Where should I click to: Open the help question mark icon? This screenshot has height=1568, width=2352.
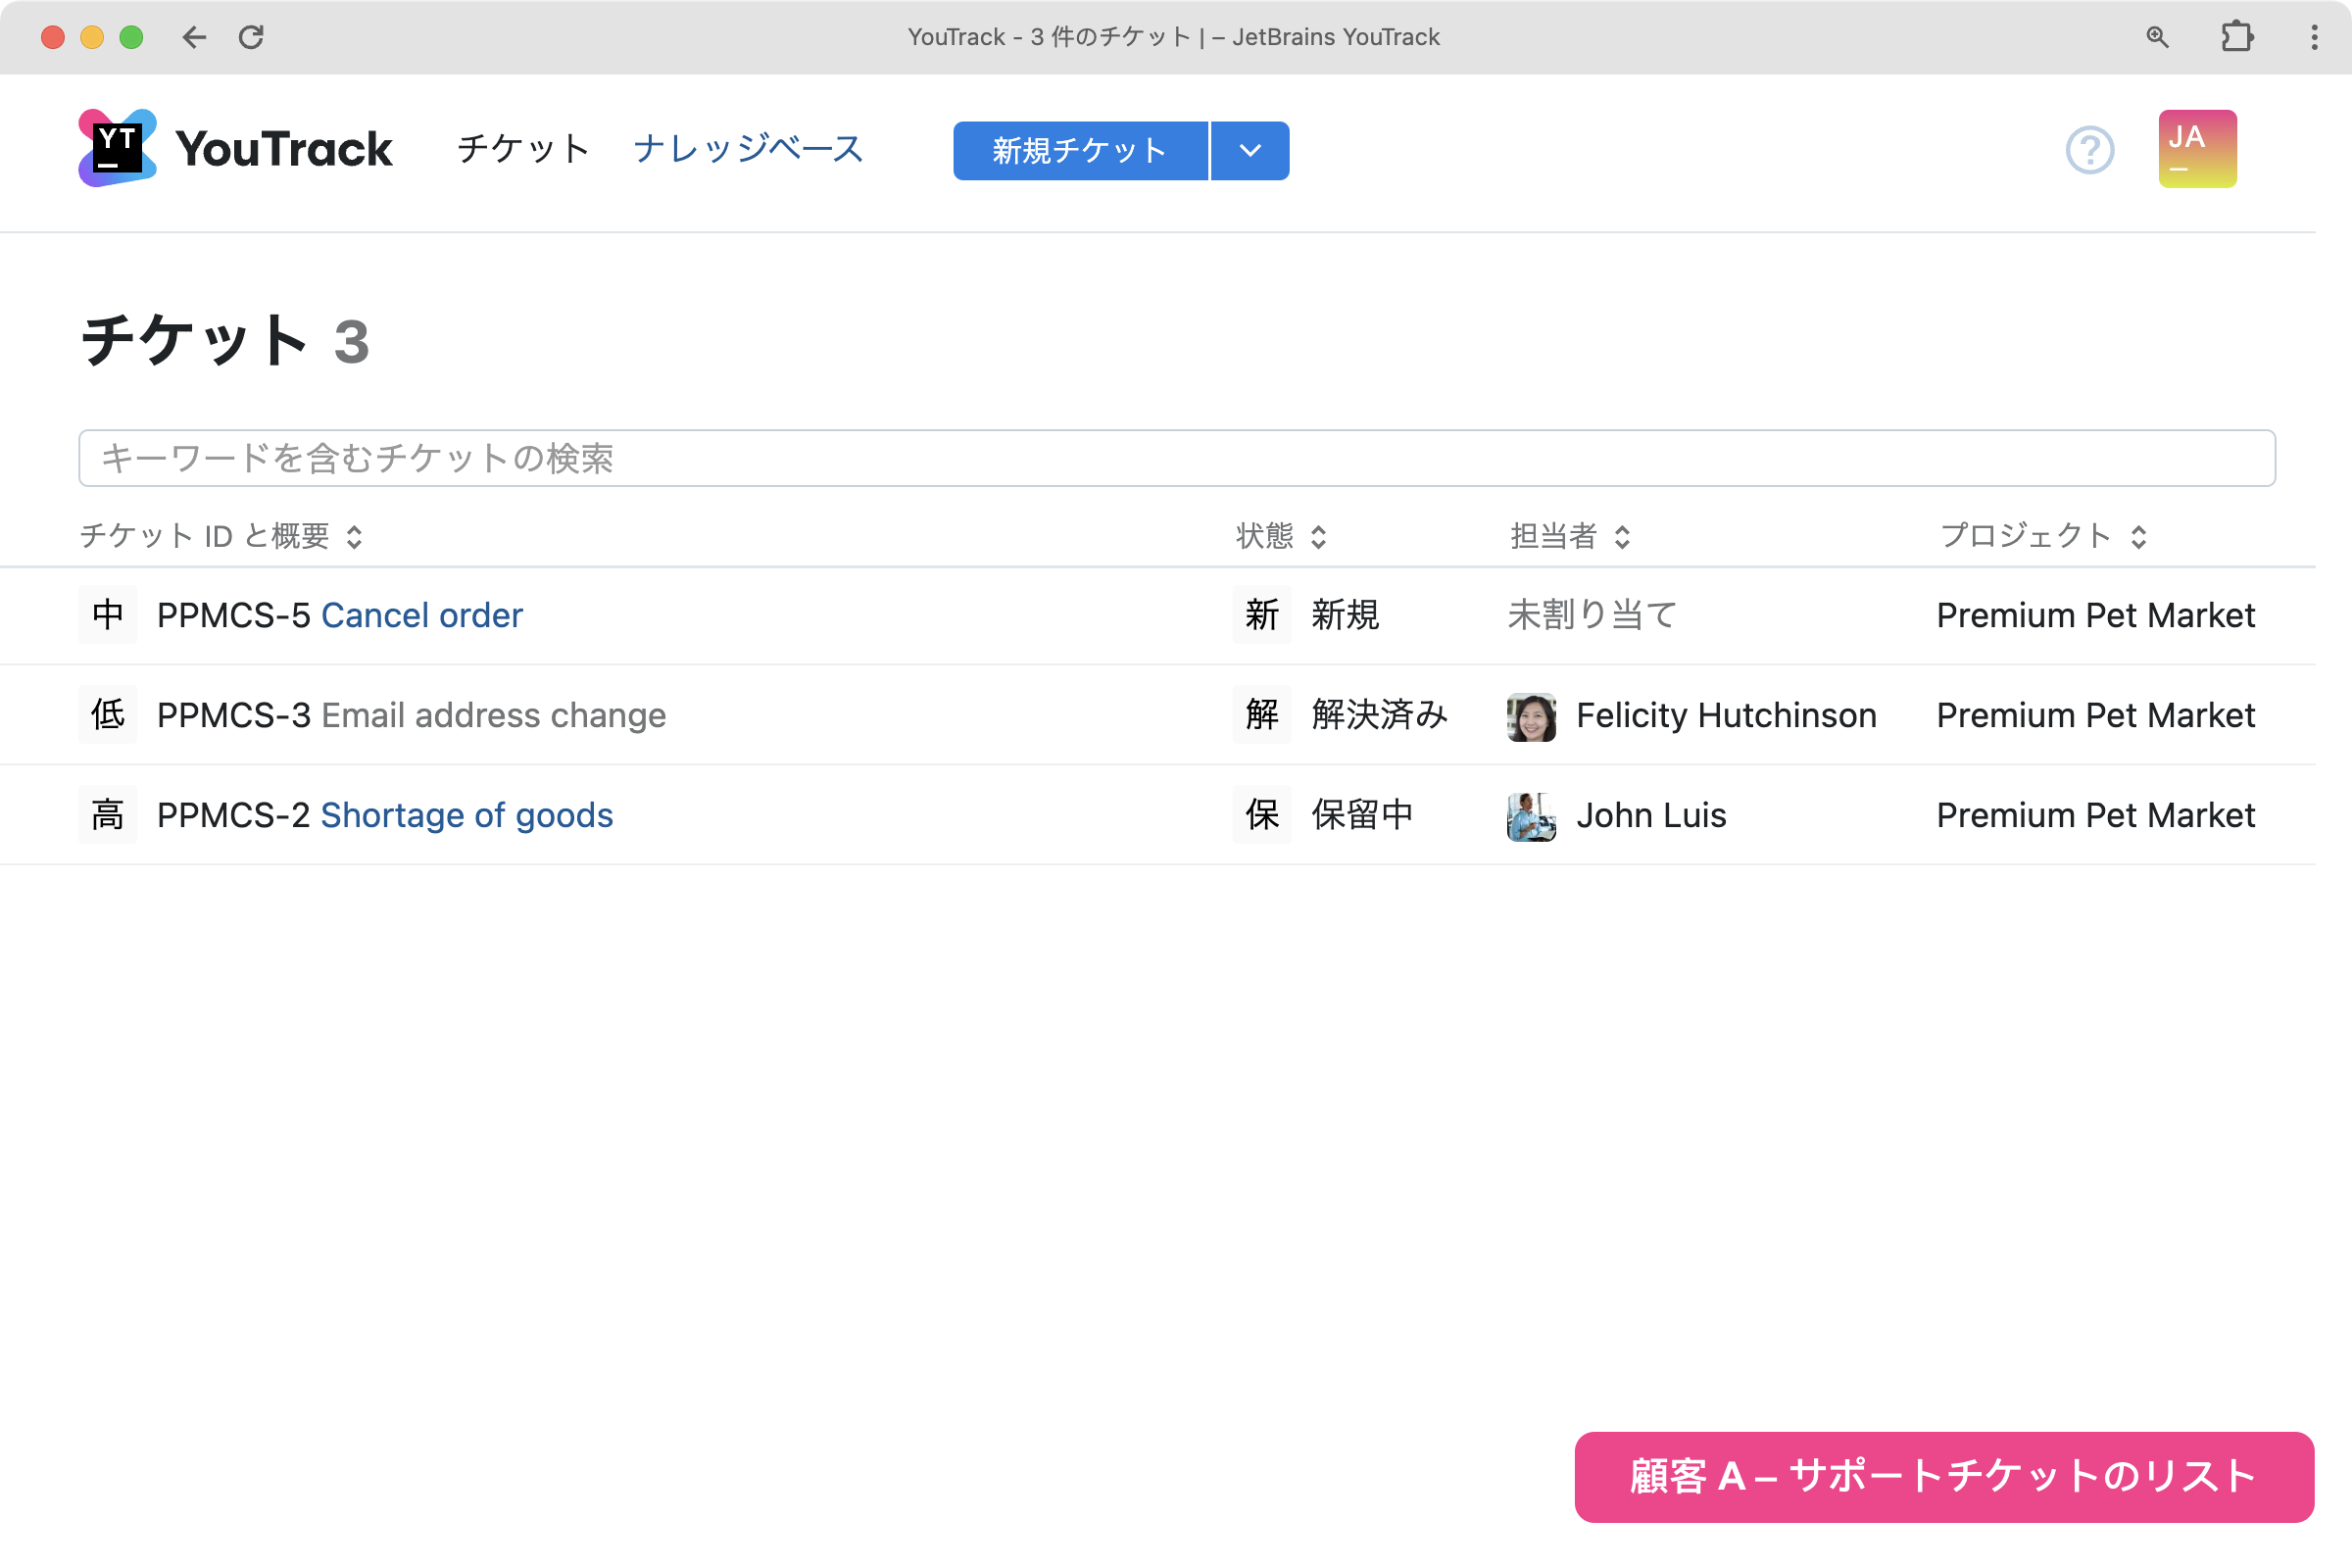click(x=2089, y=150)
